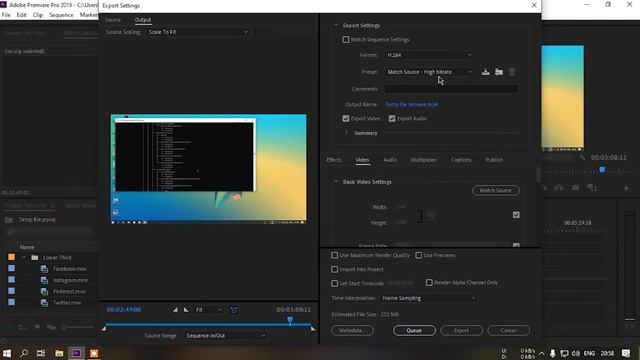Save the current export preset
Screen dimensions: 640x360
485,72
